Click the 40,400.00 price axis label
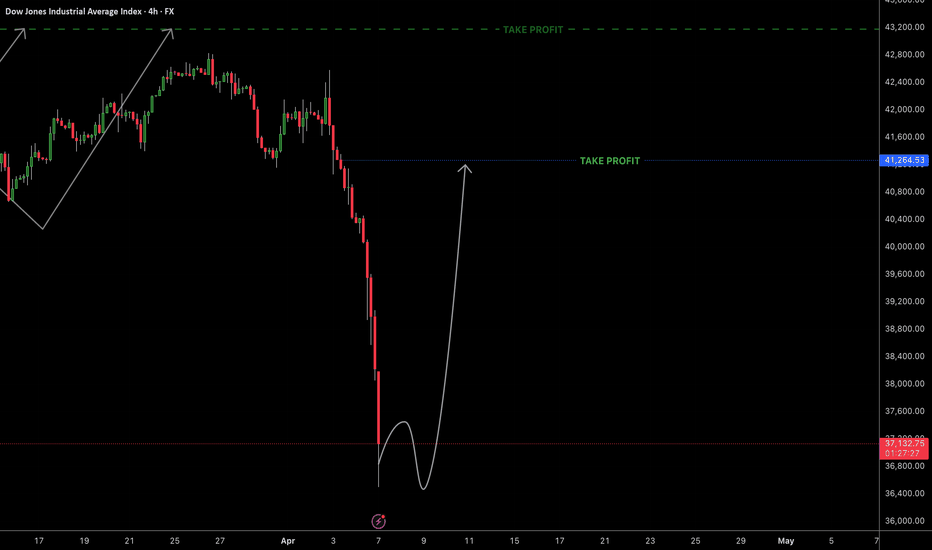This screenshot has width=932, height=550. click(x=904, y=219)
